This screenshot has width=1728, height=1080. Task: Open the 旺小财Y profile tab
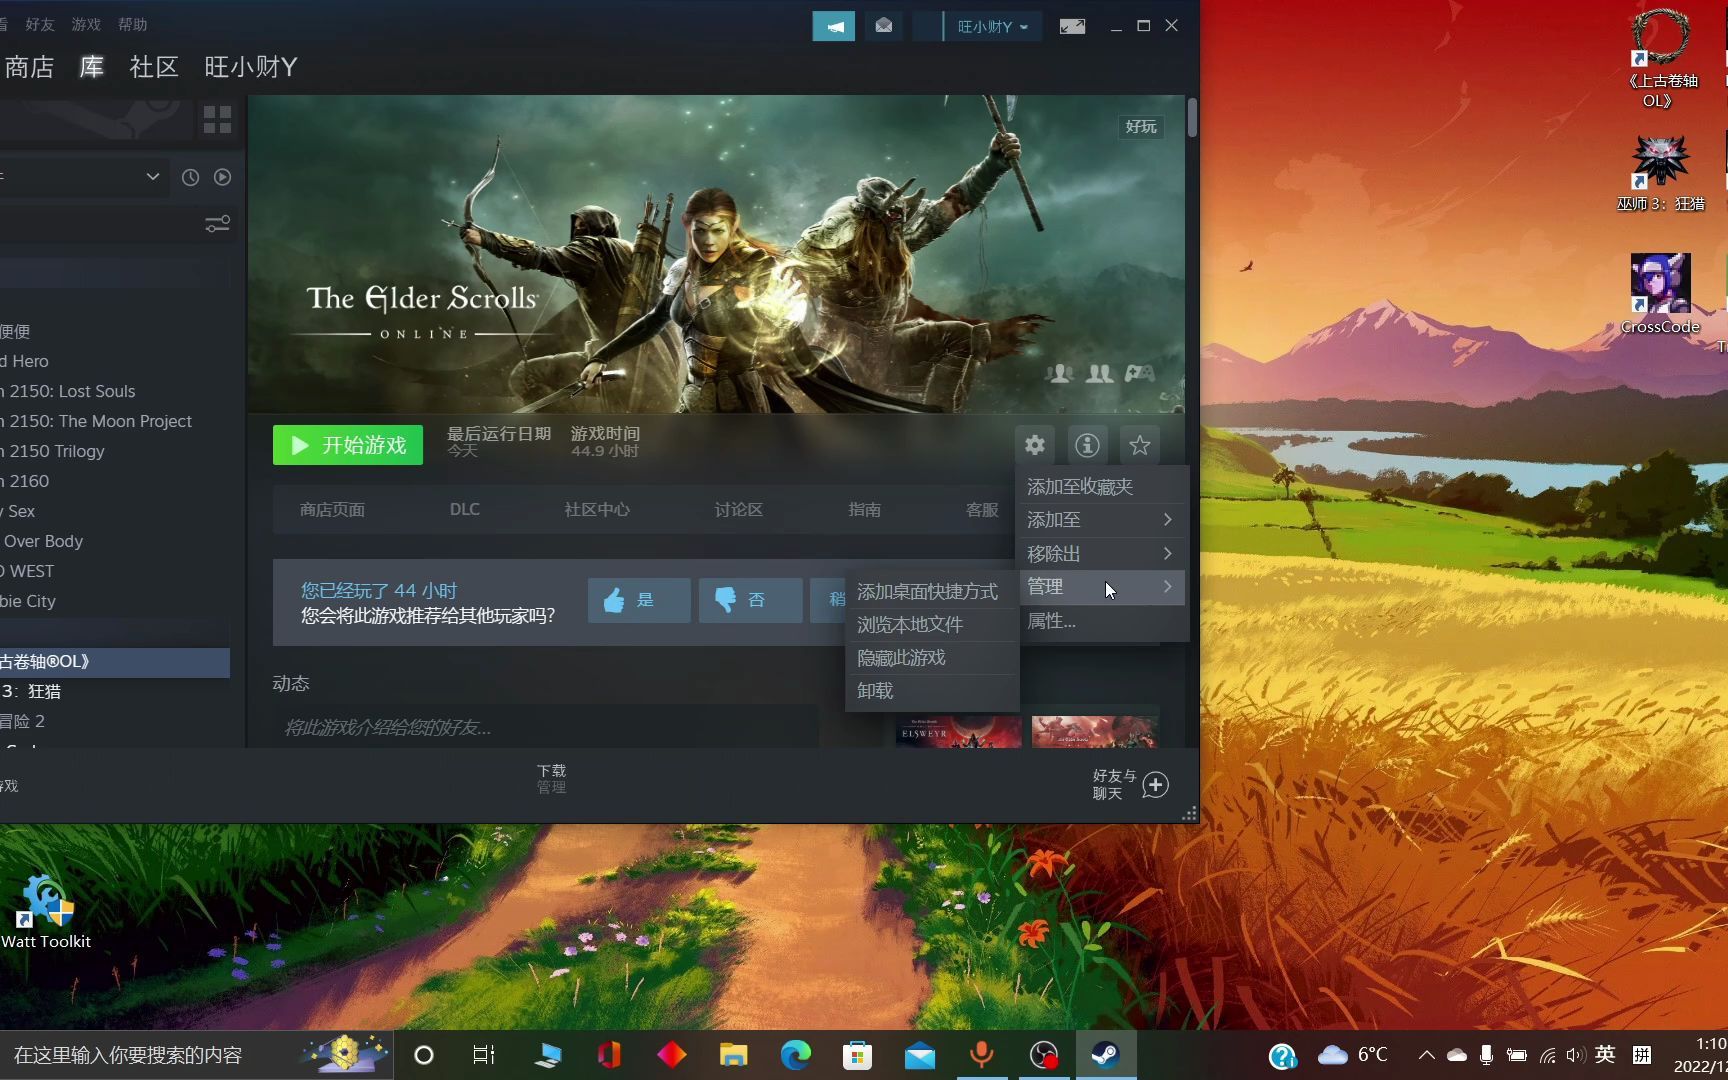[251, 67]
